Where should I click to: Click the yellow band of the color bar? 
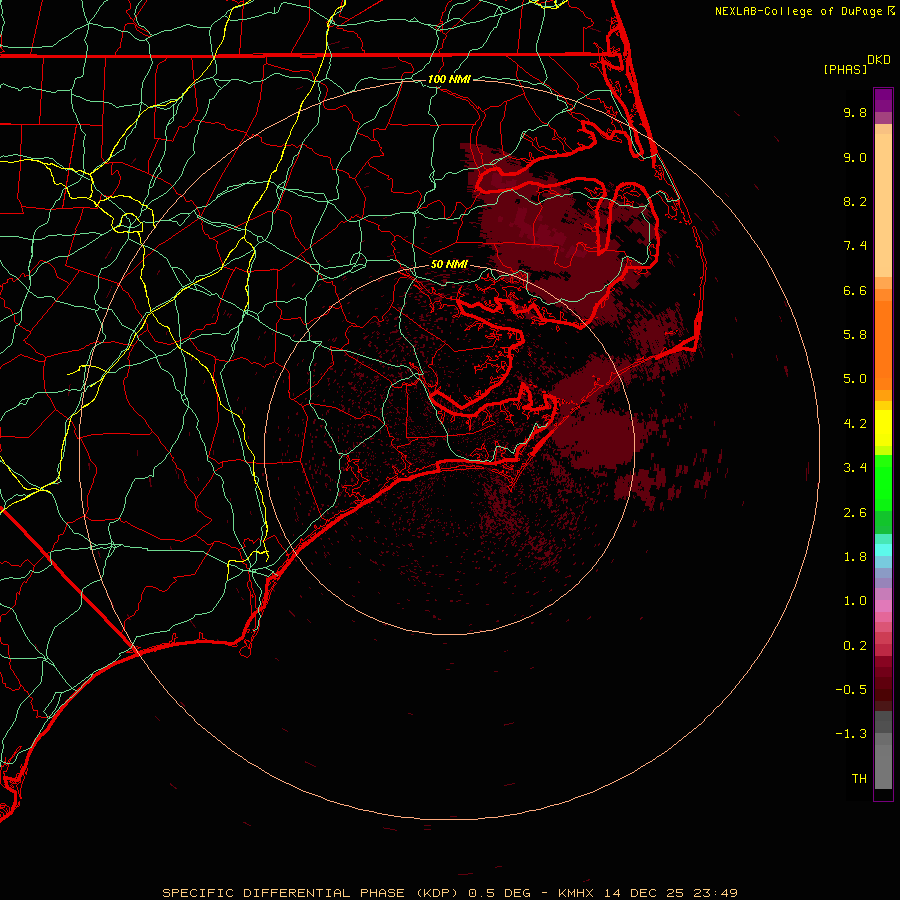pos(883,428)
